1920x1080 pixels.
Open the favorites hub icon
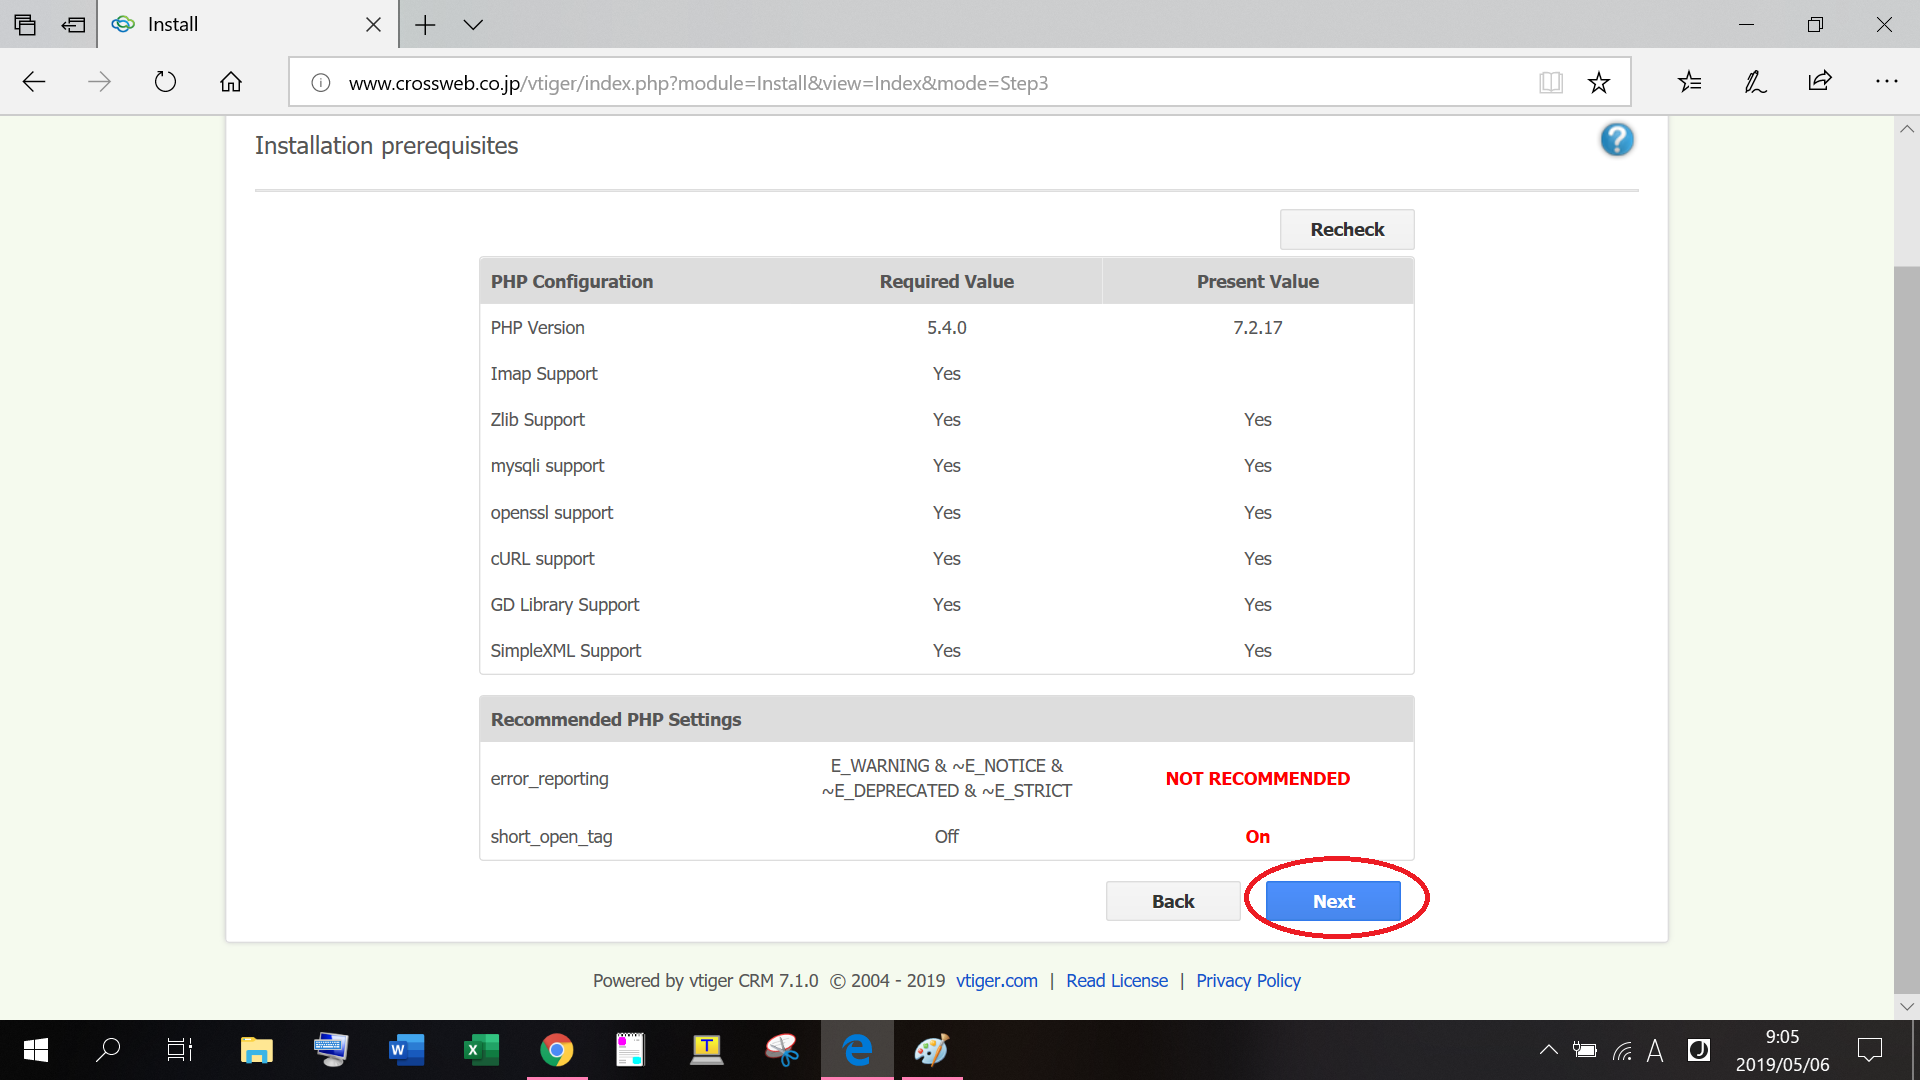click(x=1689, y=82)
